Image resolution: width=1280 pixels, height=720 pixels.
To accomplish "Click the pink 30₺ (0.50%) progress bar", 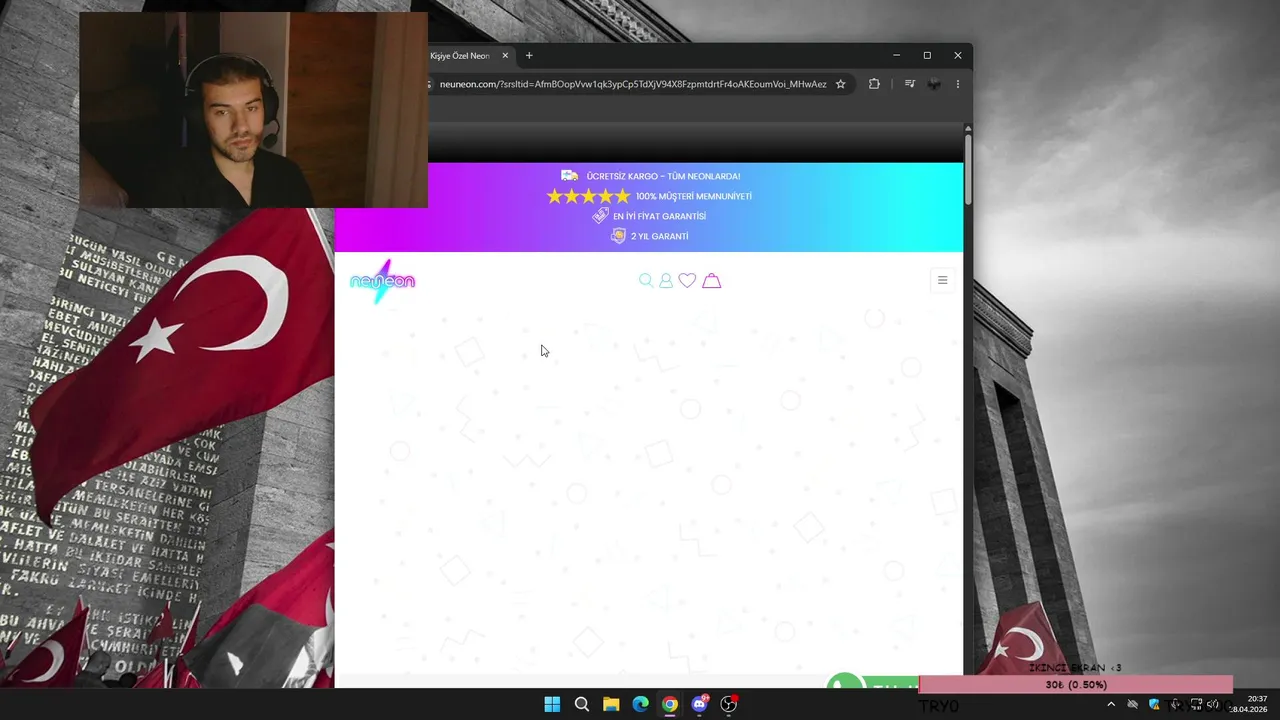I will tap(1075, 685).
